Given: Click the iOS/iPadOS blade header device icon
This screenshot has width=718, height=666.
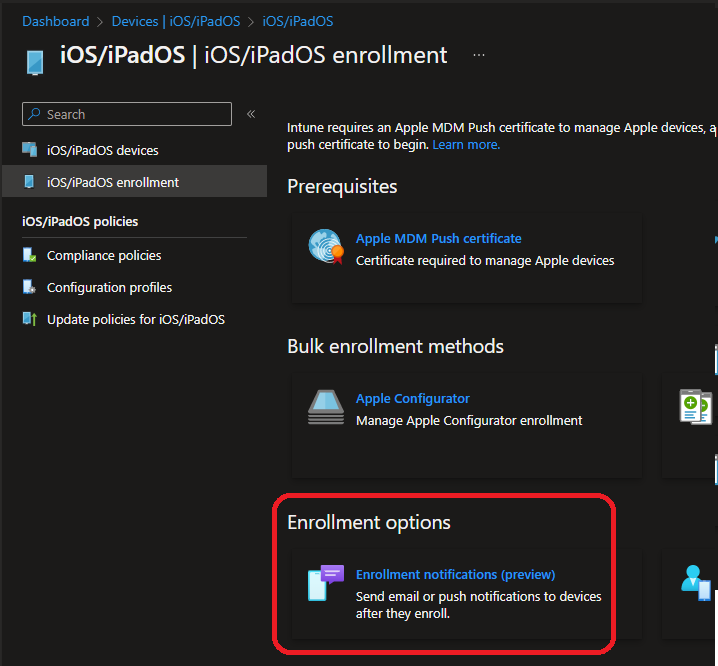Looking at the screenshot, I should coord(35,63).
